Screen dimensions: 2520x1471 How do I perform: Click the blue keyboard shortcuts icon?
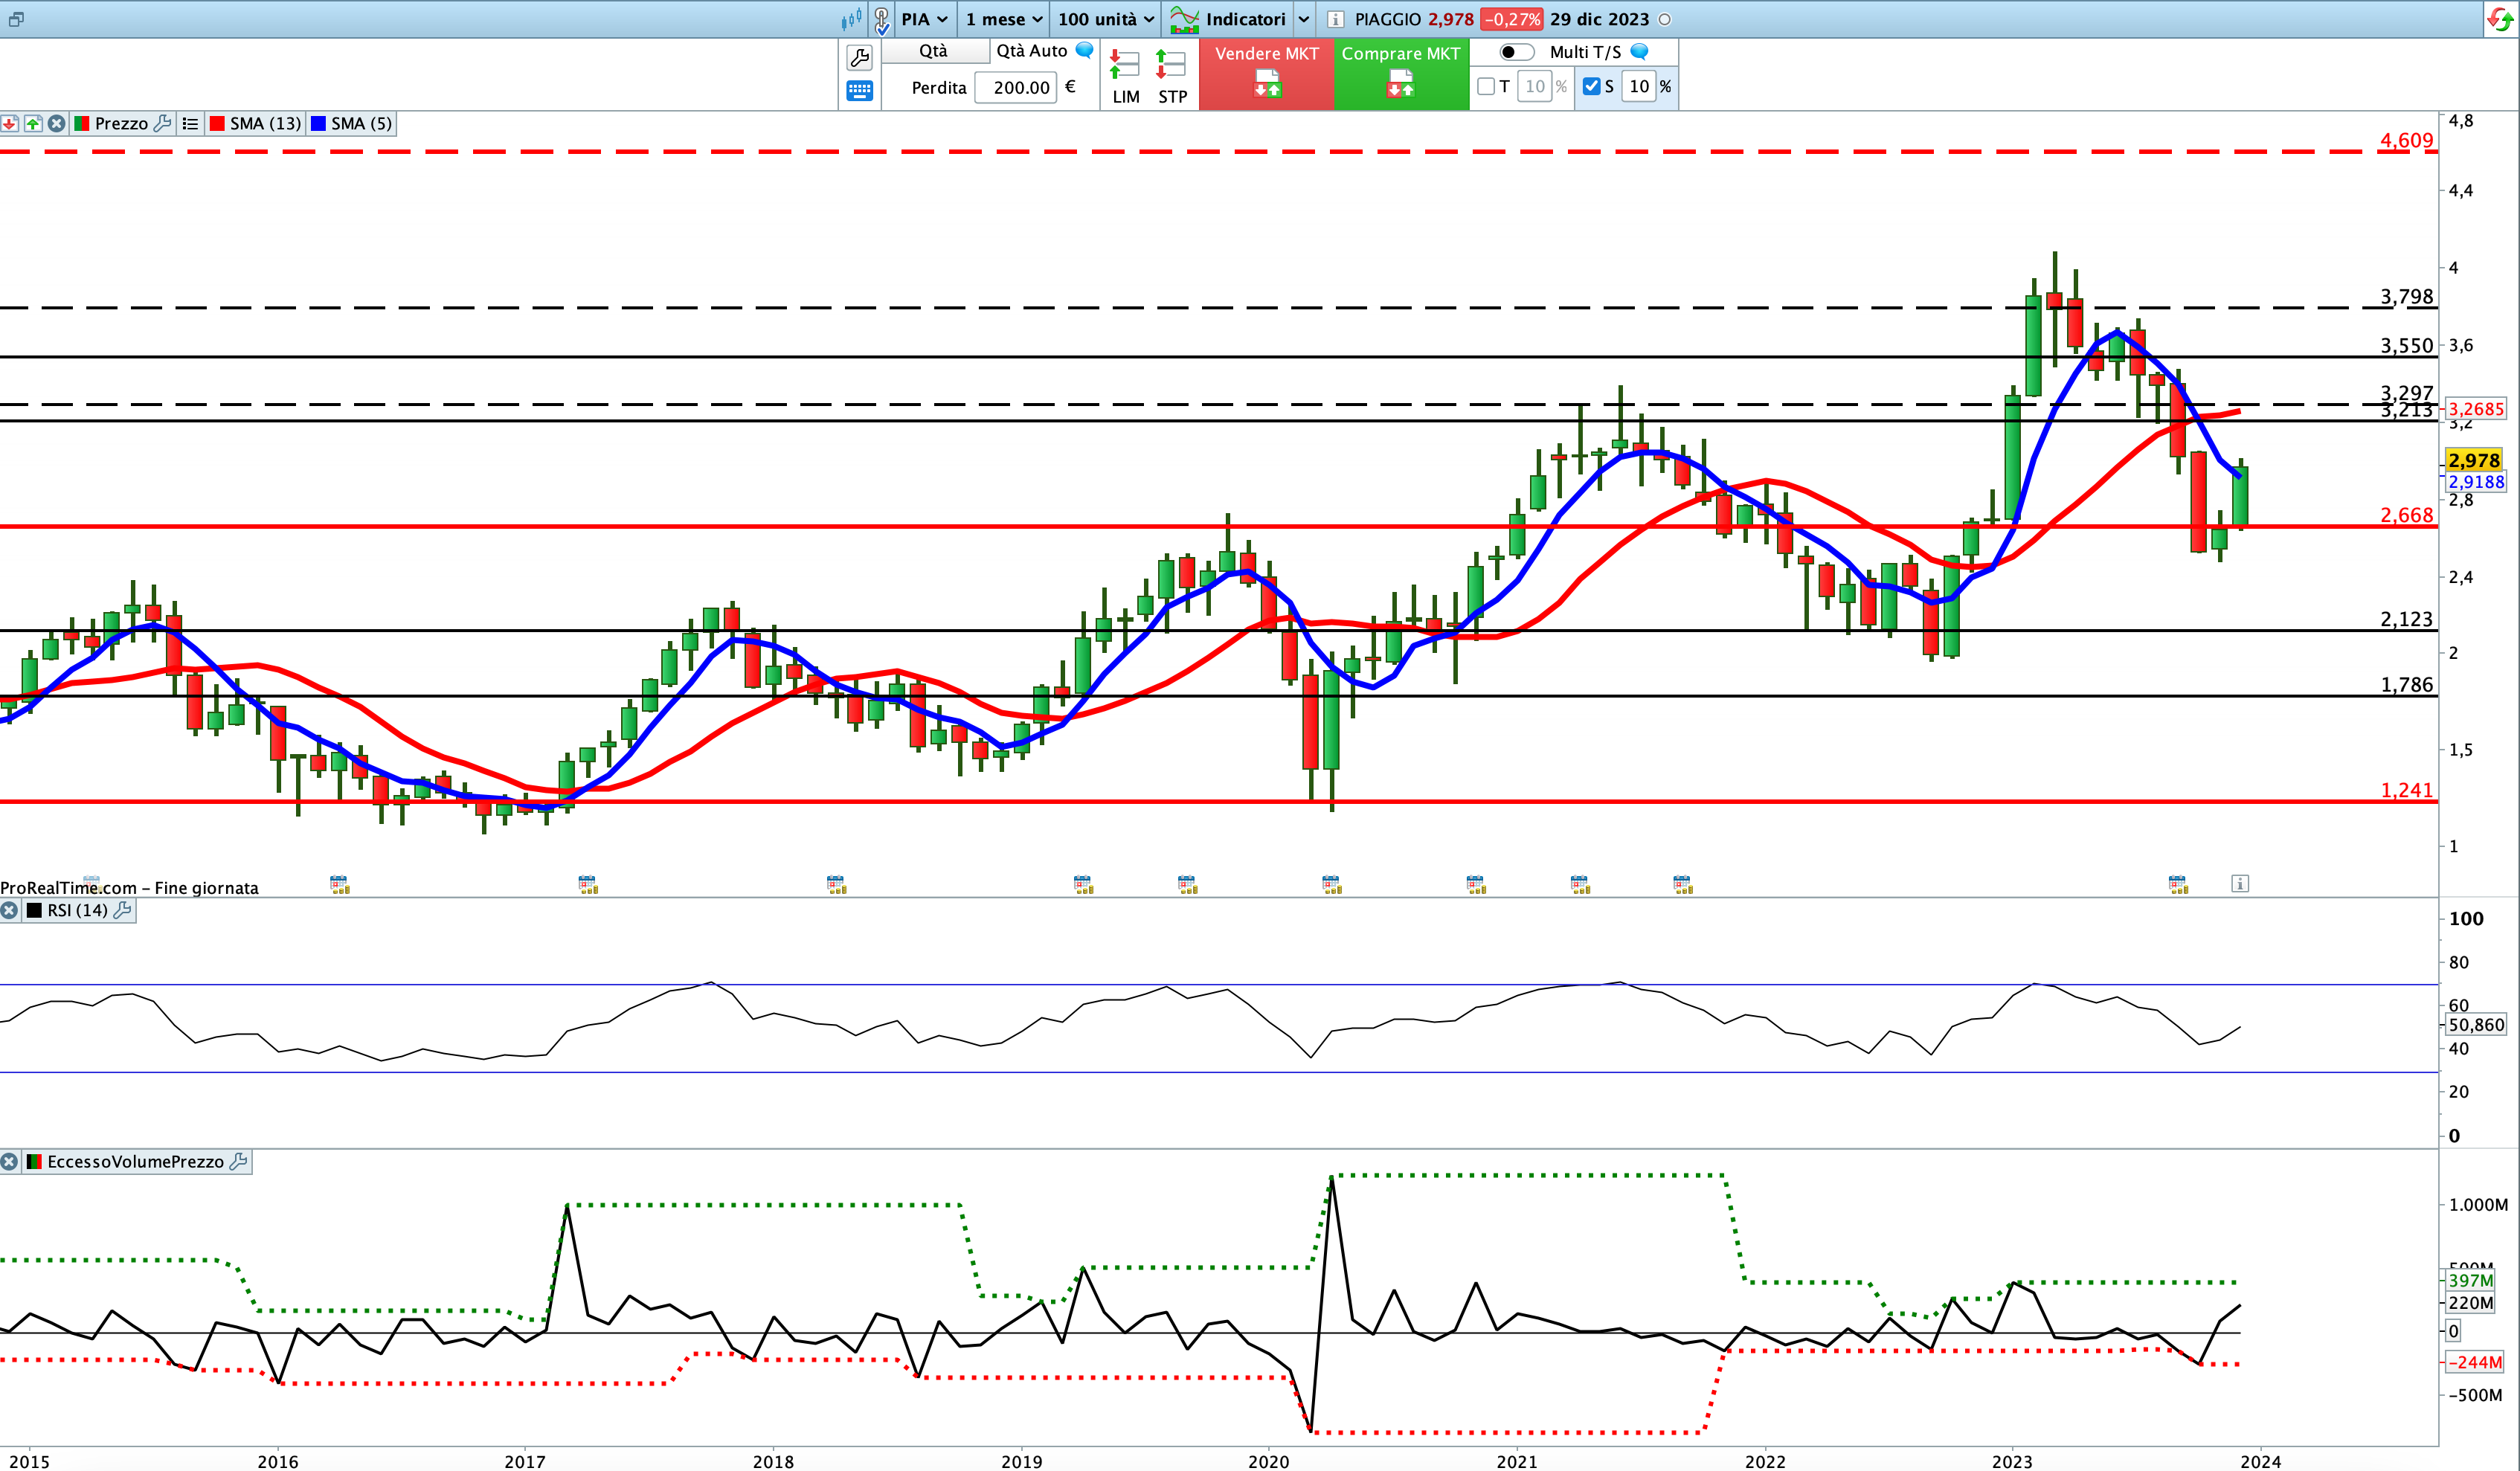click(x=859, y=91)
